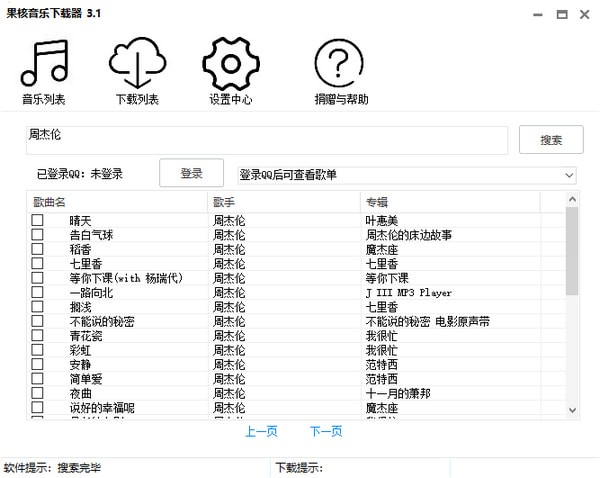Select checkbox for 不能说的秘密 song
This screenshot has width=600, height=478.
click(x=37, y=321)
